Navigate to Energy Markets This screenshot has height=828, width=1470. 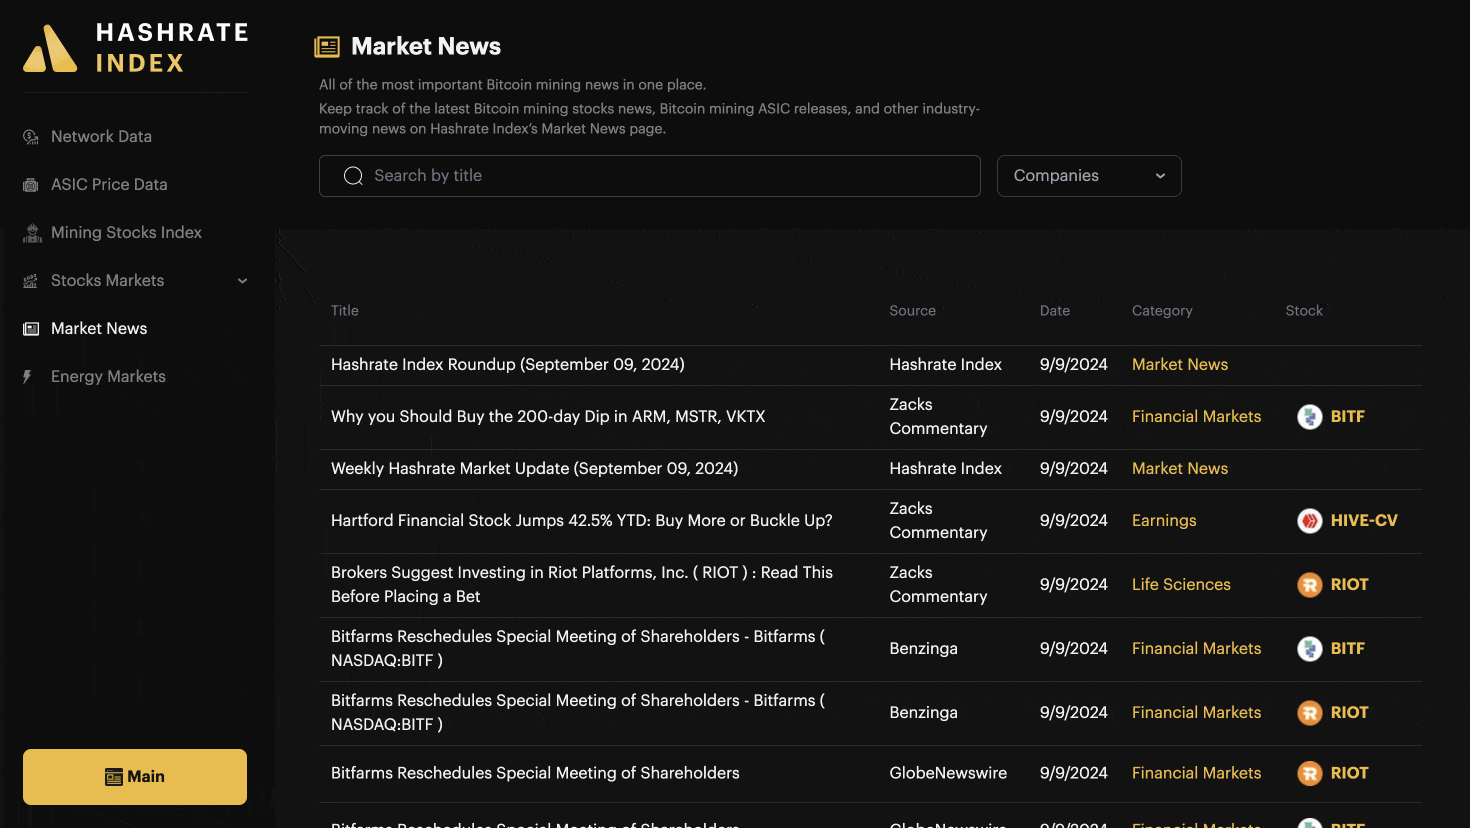pyautogui.click(x=108, y=377)
